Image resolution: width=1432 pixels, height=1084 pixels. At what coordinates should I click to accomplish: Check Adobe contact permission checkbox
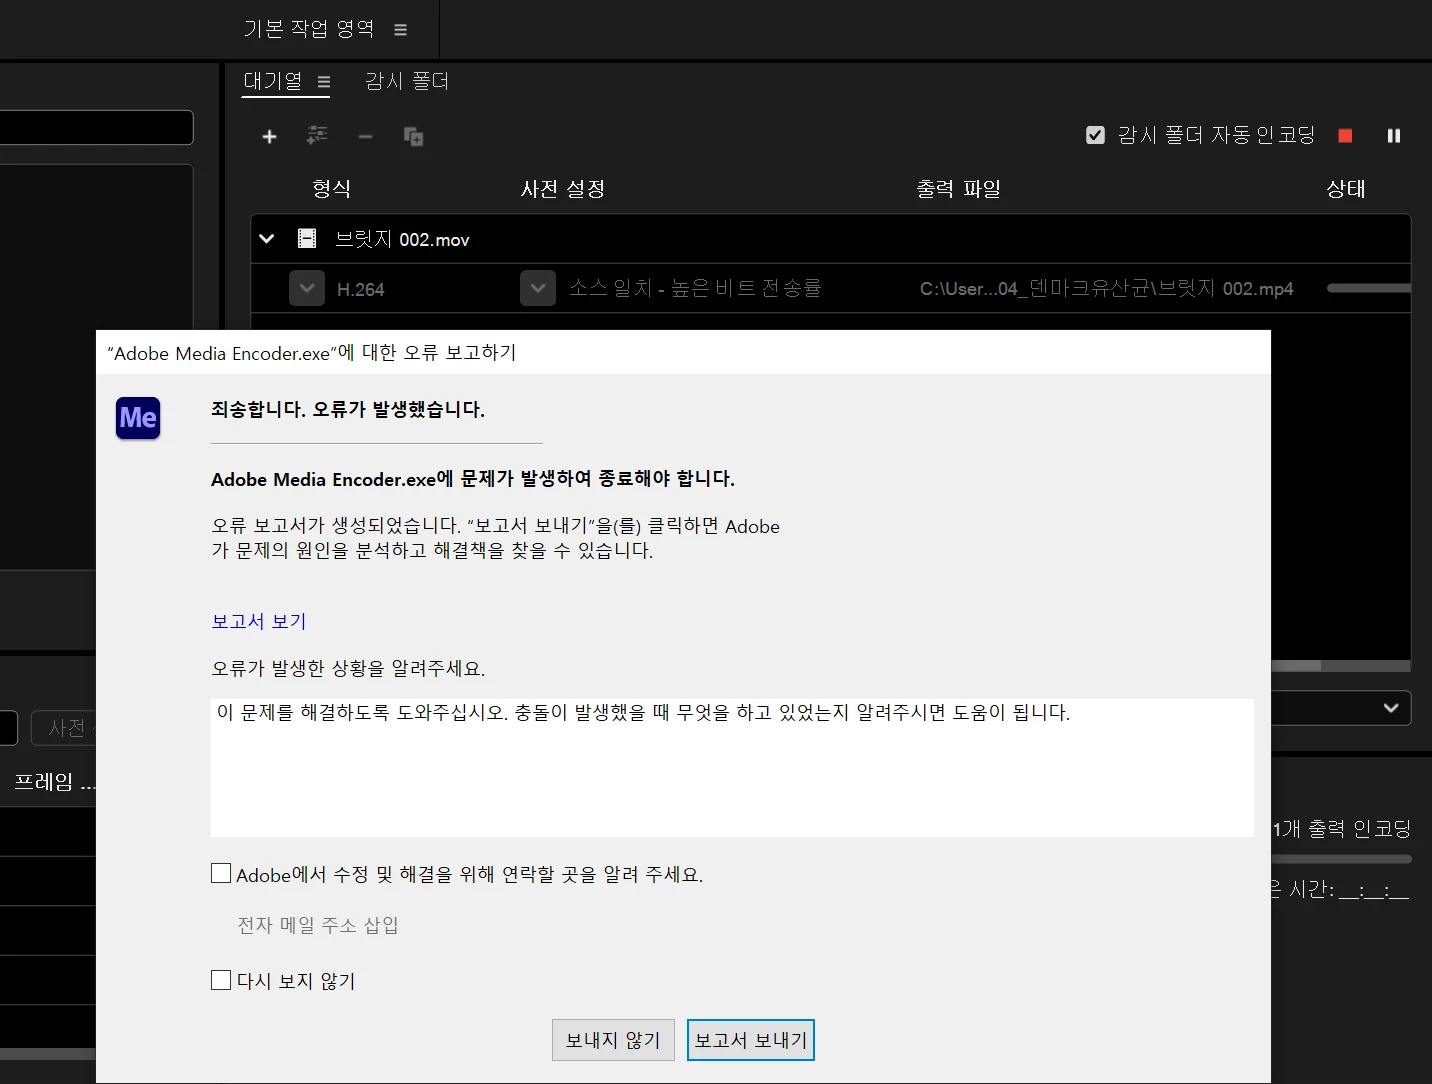221,873
